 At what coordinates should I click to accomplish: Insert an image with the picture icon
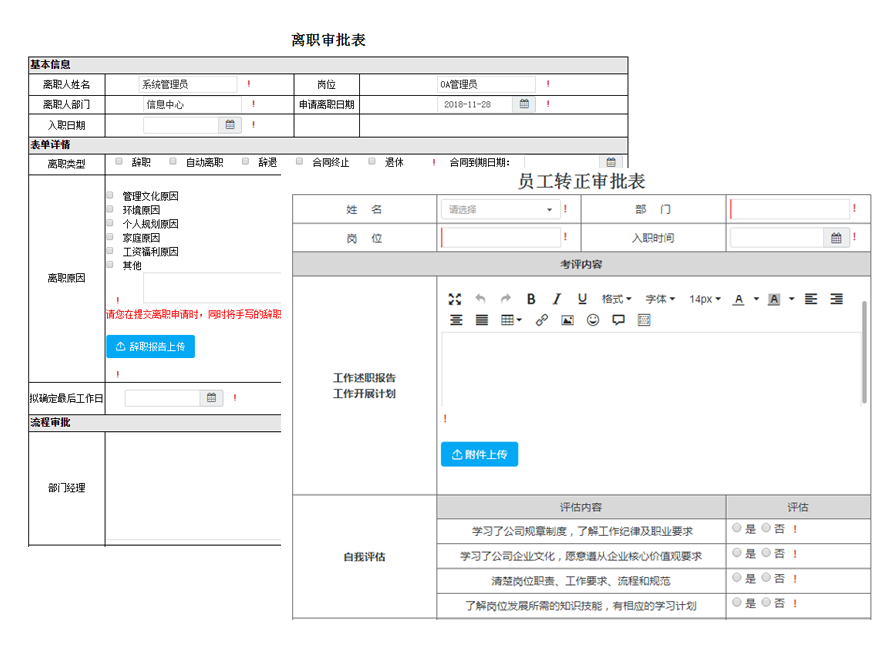567,320
